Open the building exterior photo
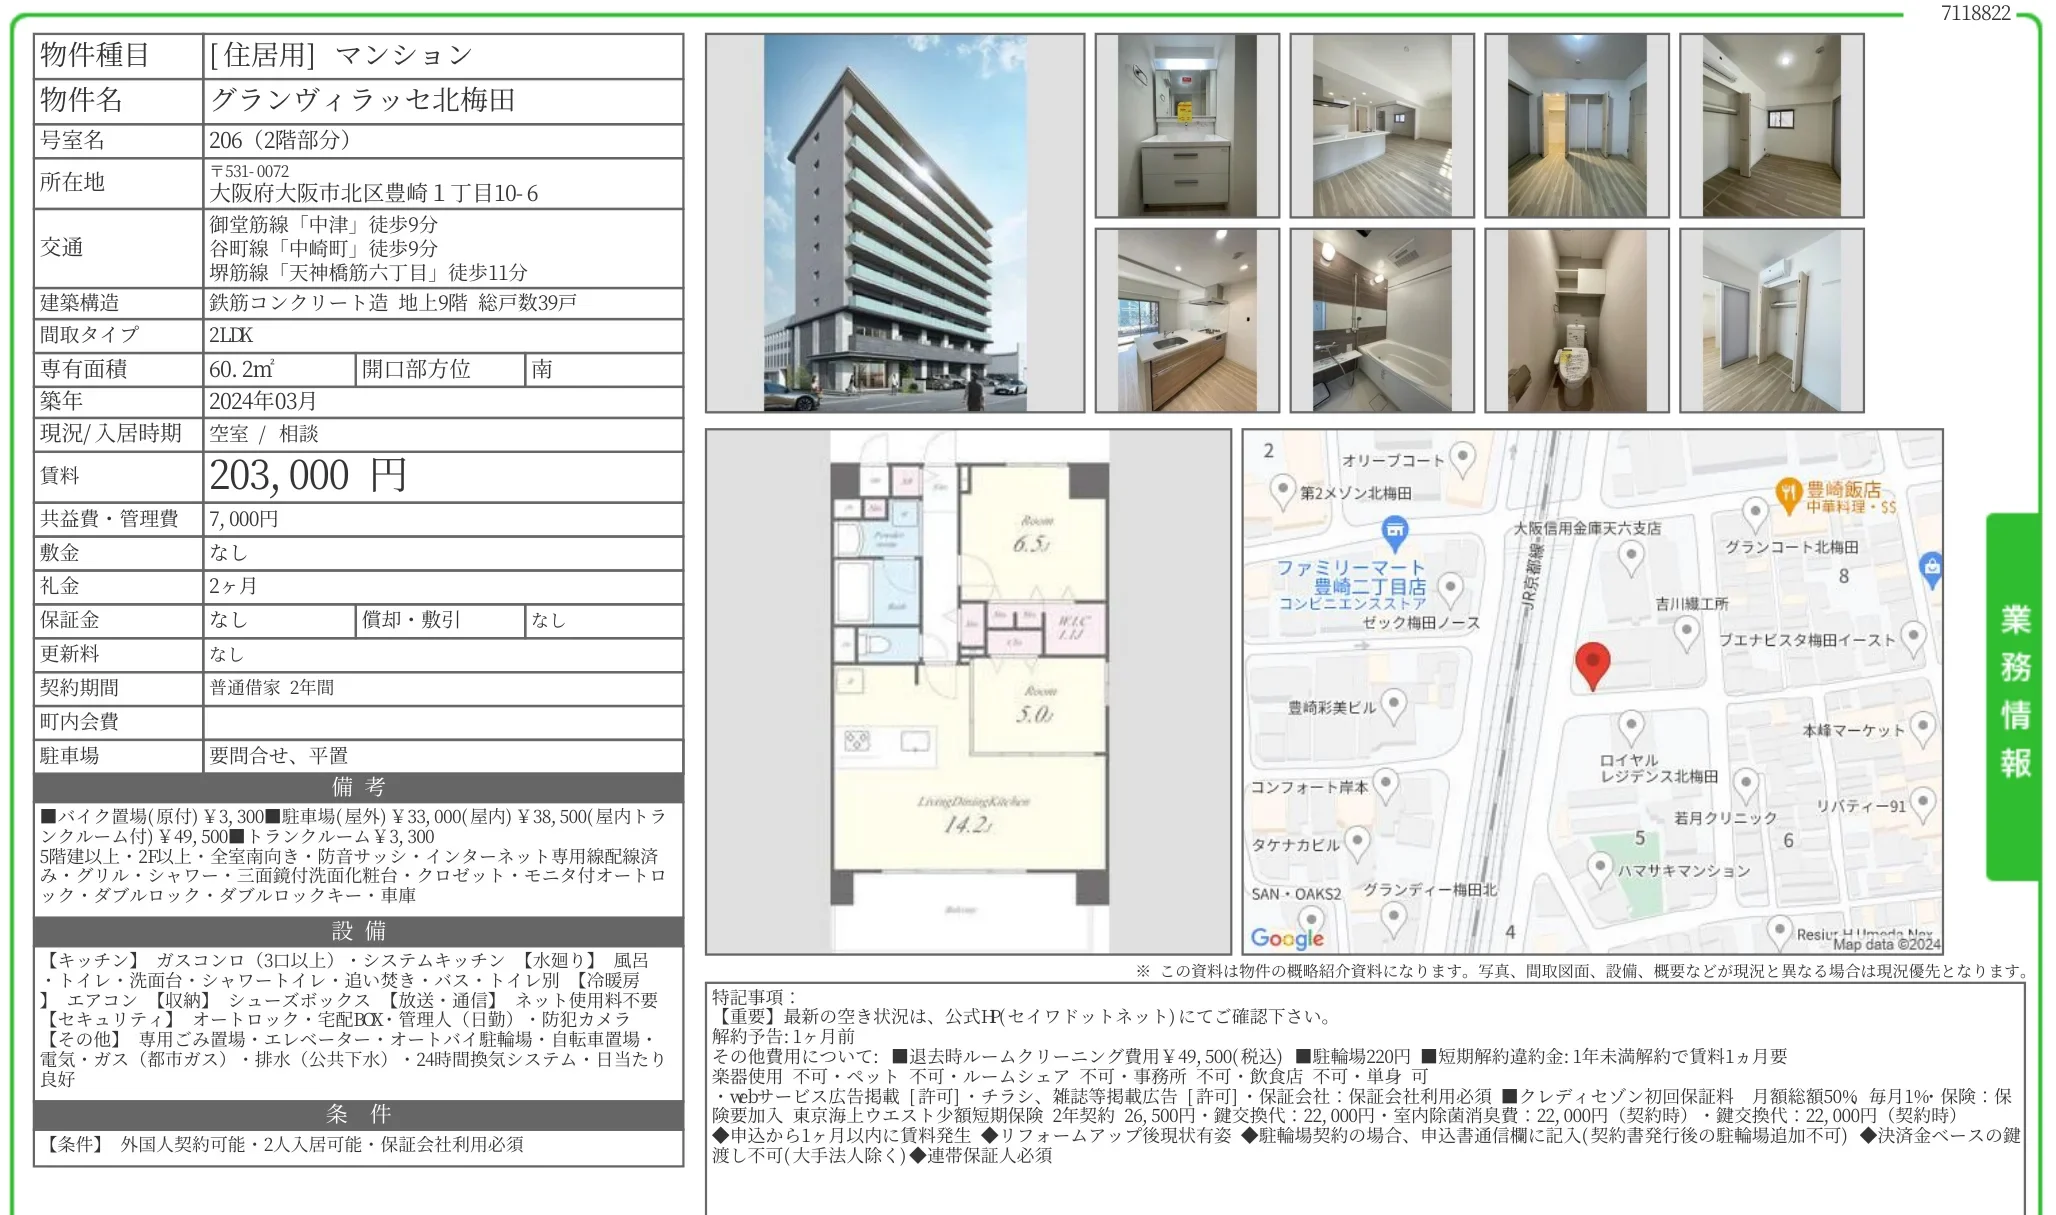Screen dimensions: 2056x1215 click(894, 223)
